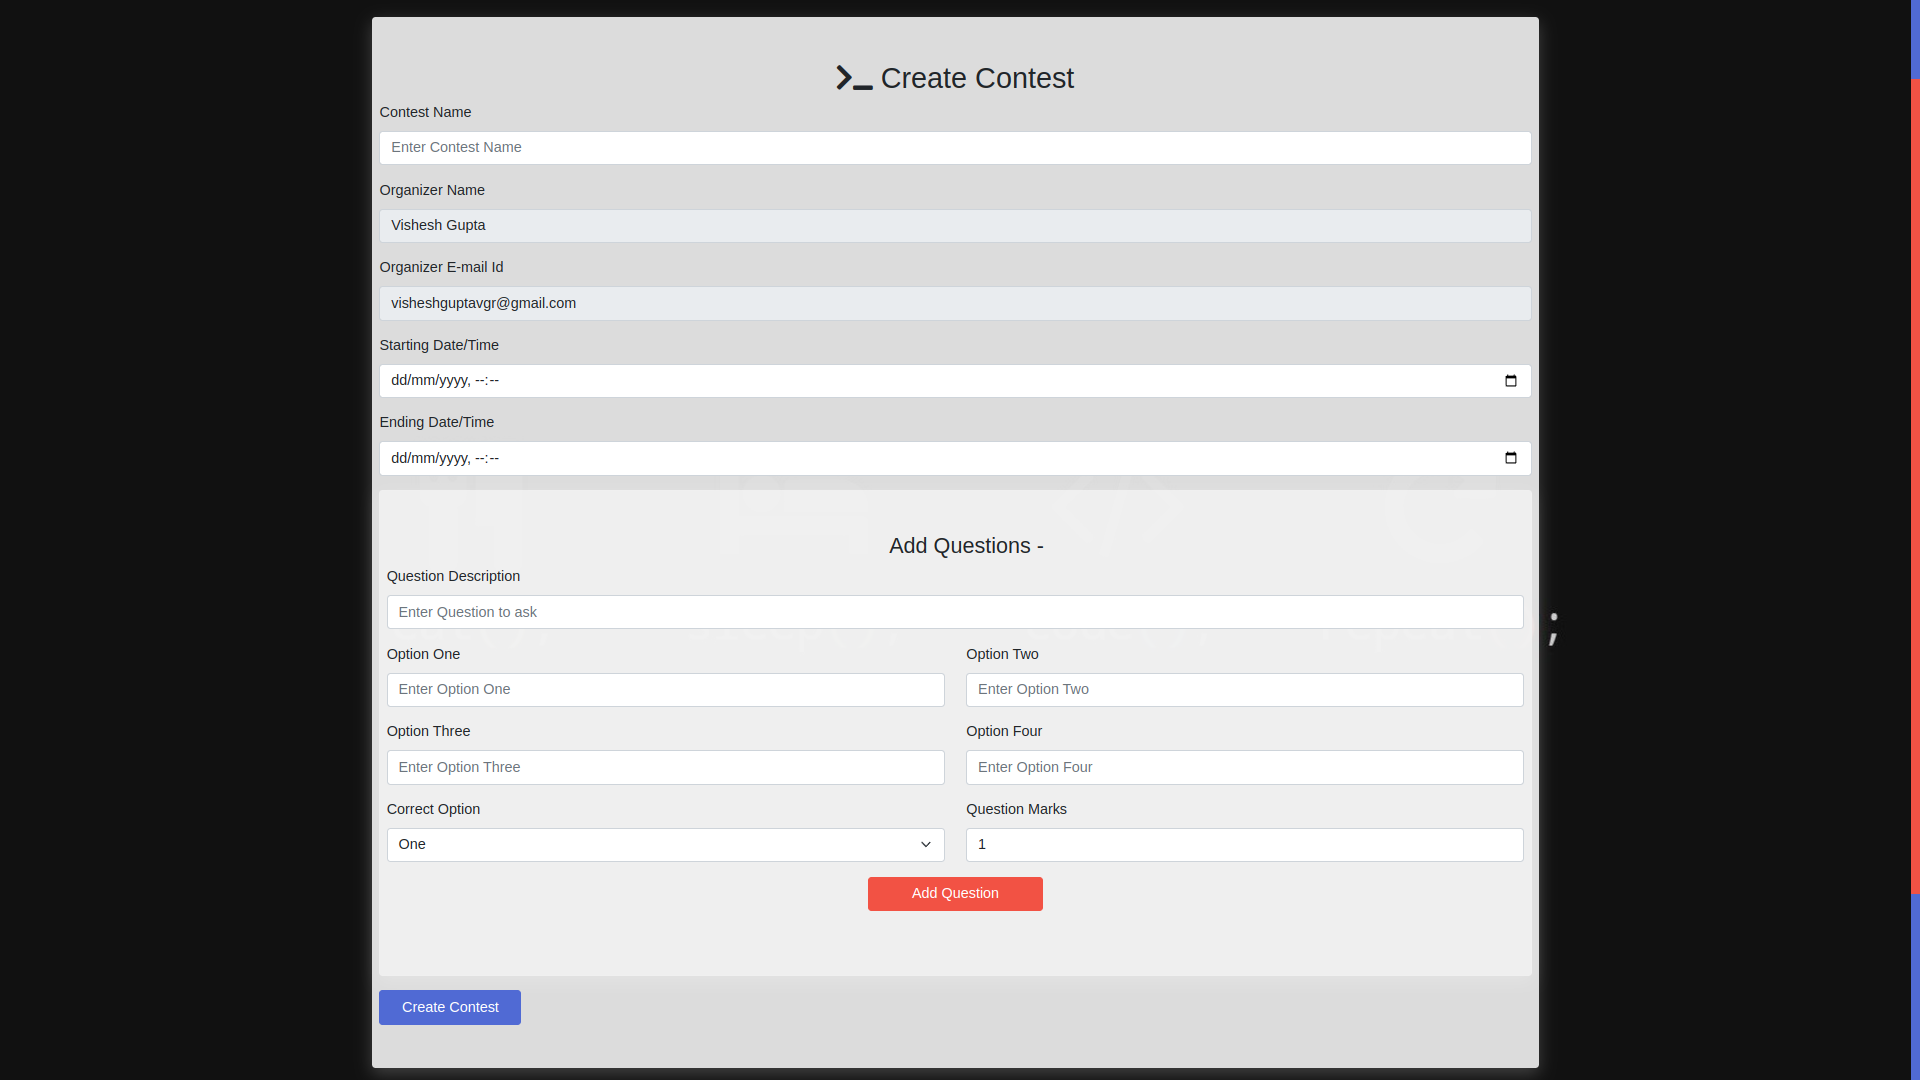Select the Organizer E-mail Id field
Screen dimensions: 1920x1080
pos(954,304)
